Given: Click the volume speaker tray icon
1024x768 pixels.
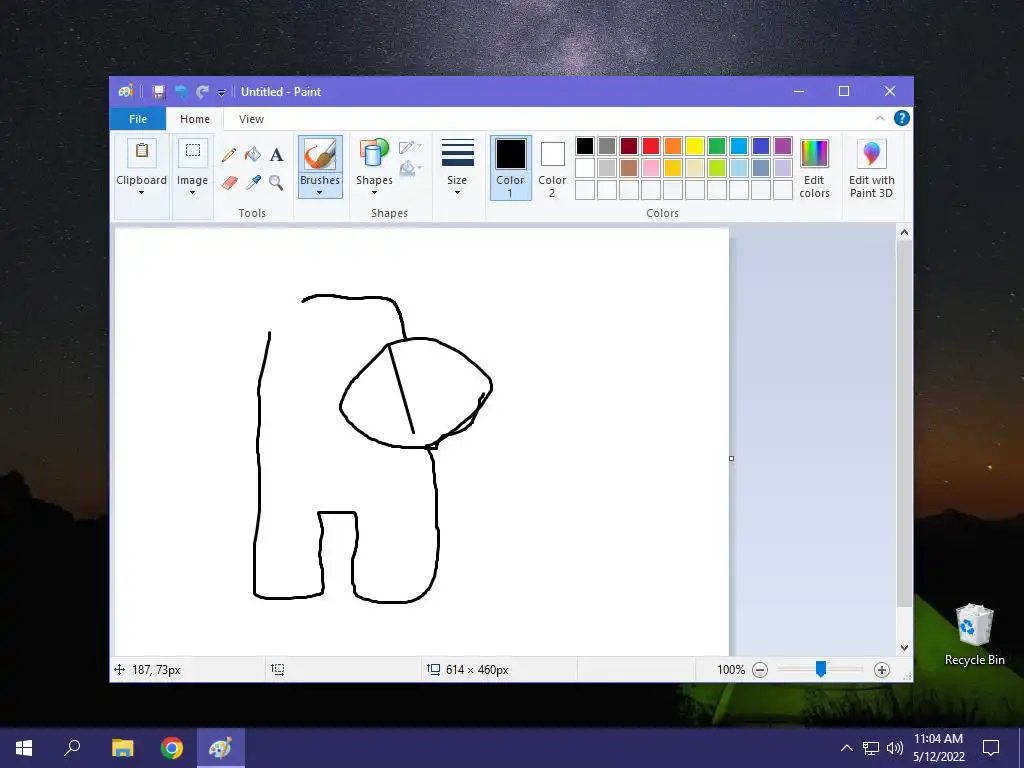Looking at the screenshot, I should click(895, 748).
